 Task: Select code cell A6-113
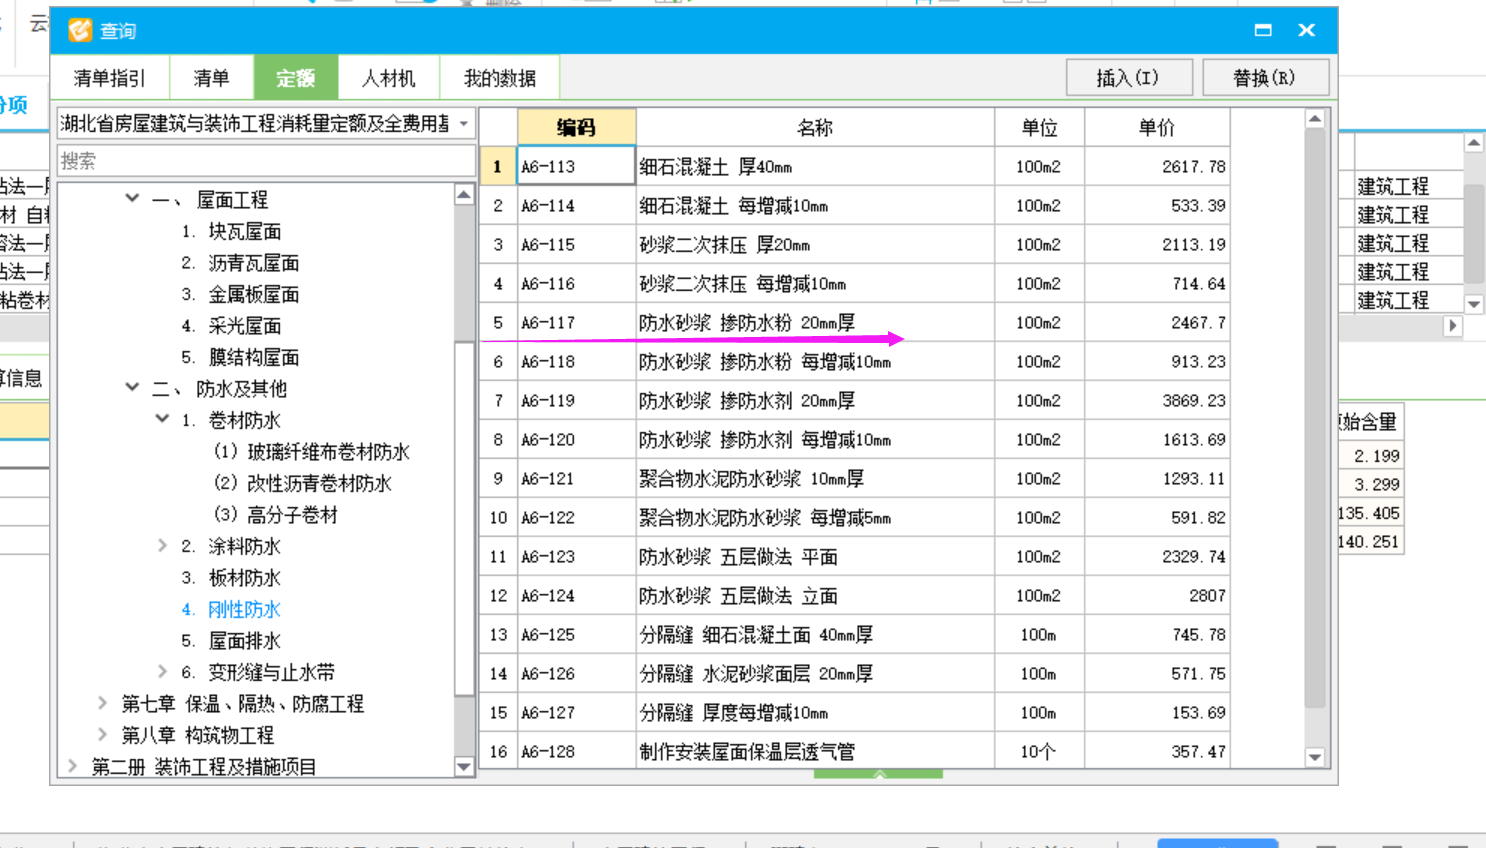coord(576,166)
